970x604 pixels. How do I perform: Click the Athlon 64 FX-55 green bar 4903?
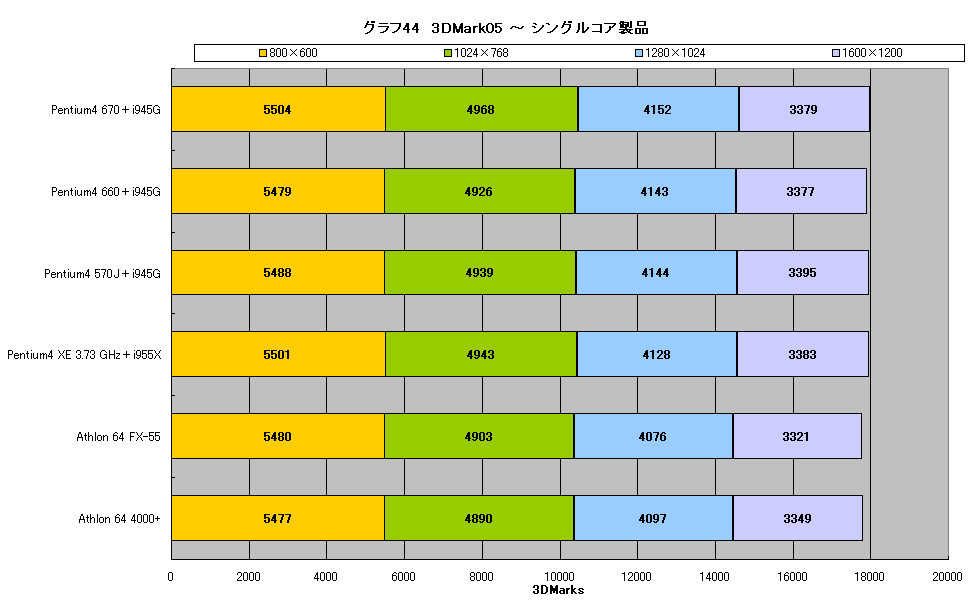[x=479, y=436]
